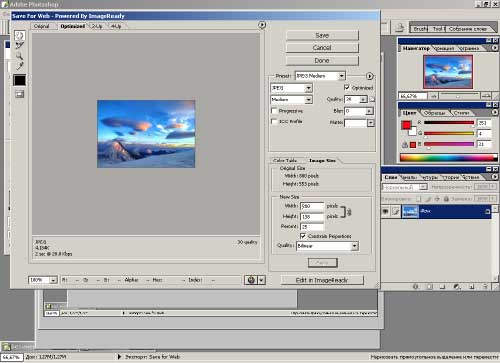500x363 pixels.
Task: Click the add layer style icon in Layers panel
Action: coord(415,286)
